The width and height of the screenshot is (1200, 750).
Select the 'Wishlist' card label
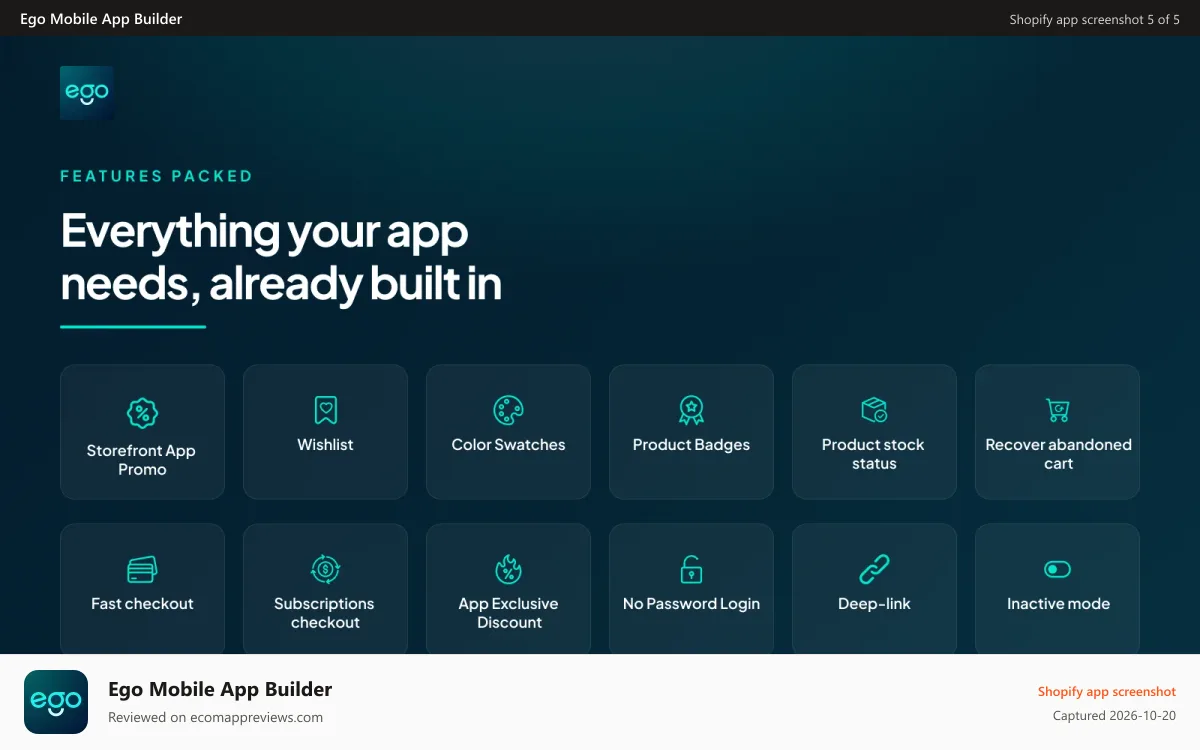(325, 445)
